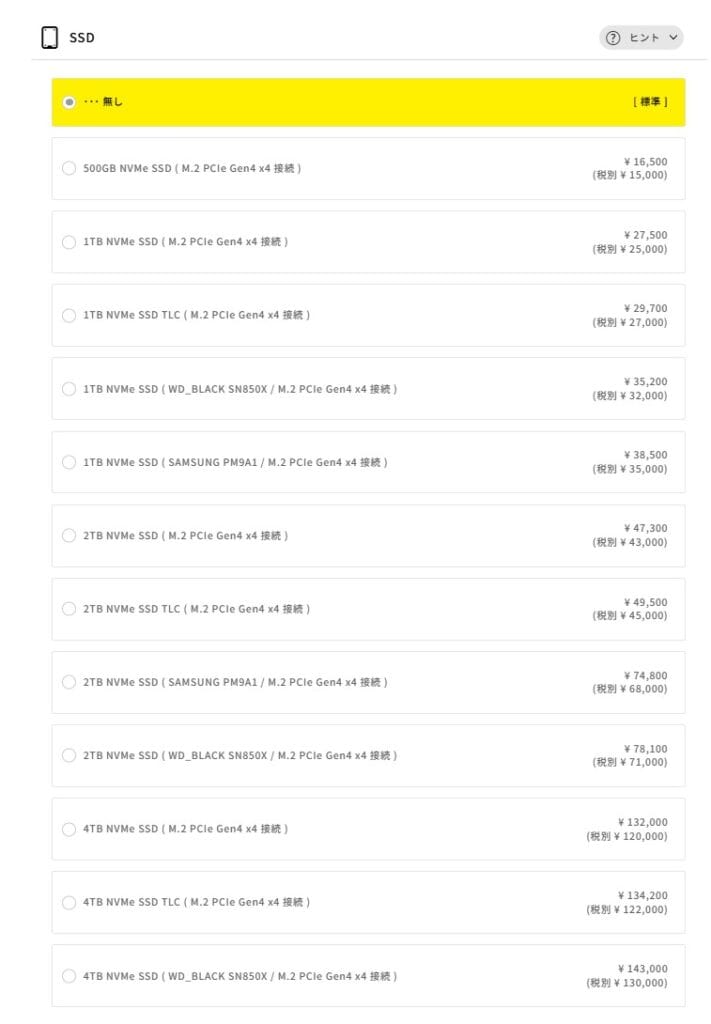Click the question mark hint icon
Viewport: 711px width, 1024px height.
(612, 38)
